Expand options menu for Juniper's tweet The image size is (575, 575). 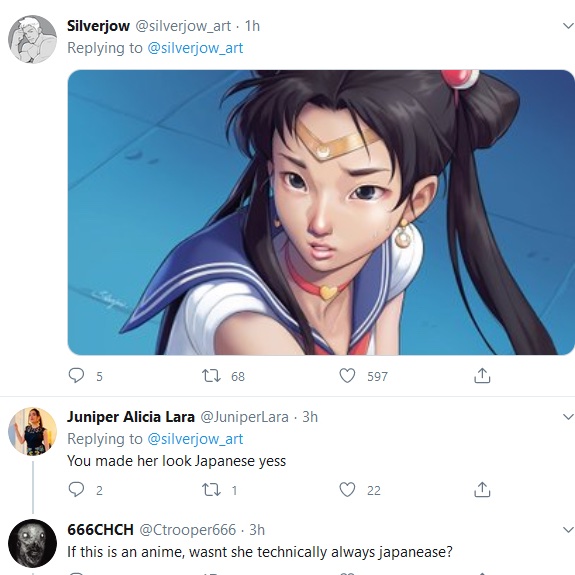click(x=568, y=417)
